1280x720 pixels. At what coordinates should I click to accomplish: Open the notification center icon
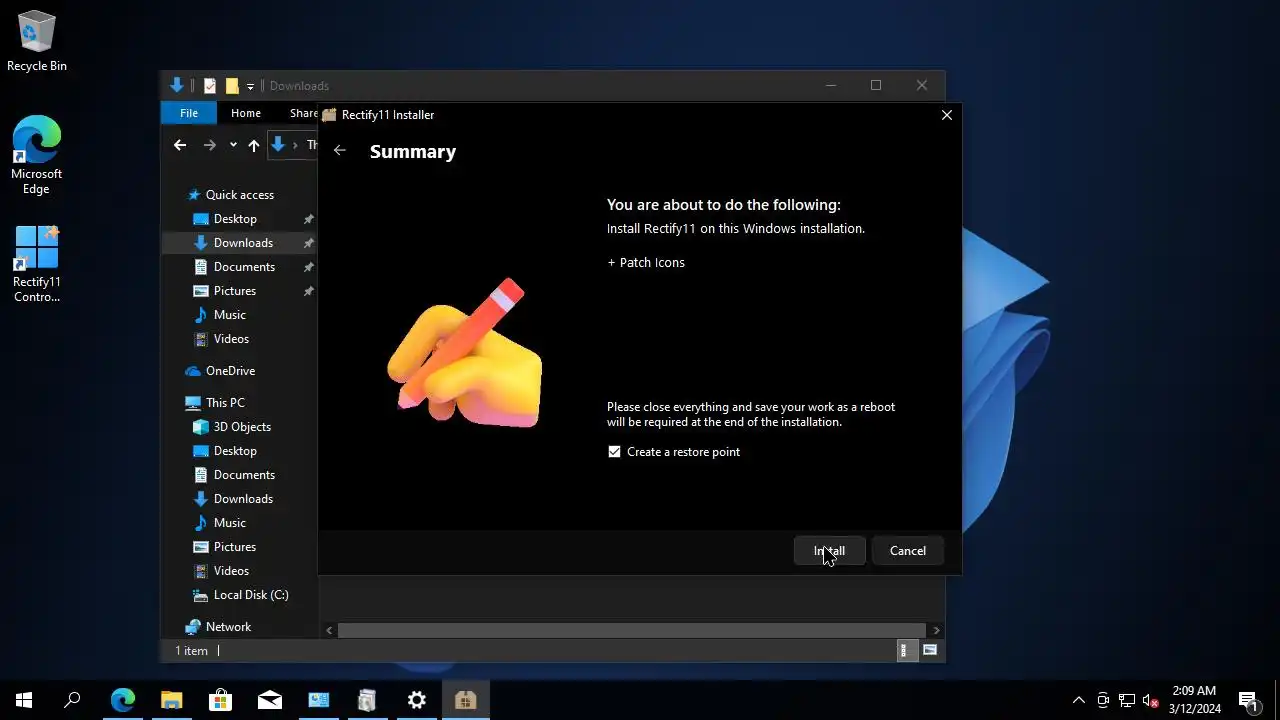point(1247,700)
